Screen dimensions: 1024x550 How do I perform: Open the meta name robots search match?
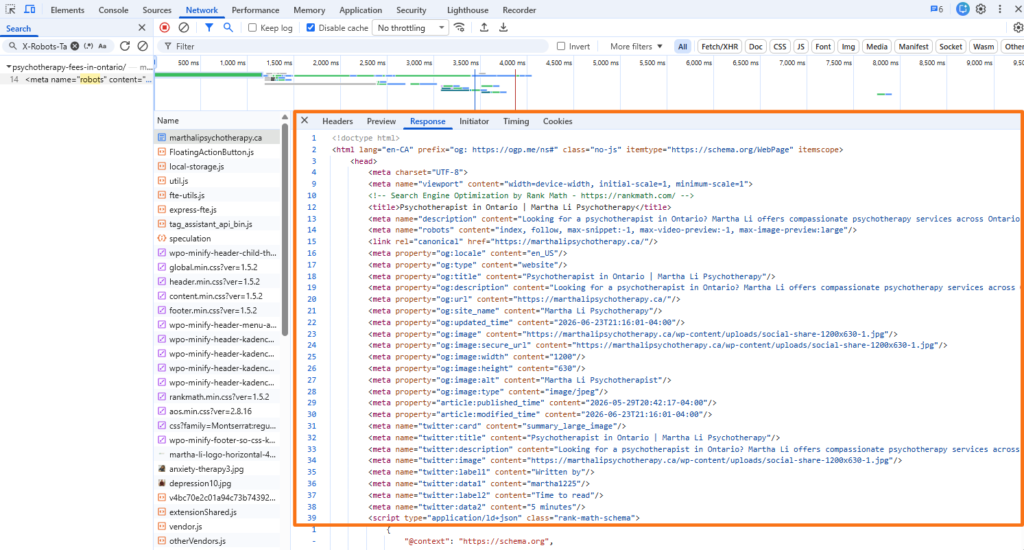click(x=77, y=79)
